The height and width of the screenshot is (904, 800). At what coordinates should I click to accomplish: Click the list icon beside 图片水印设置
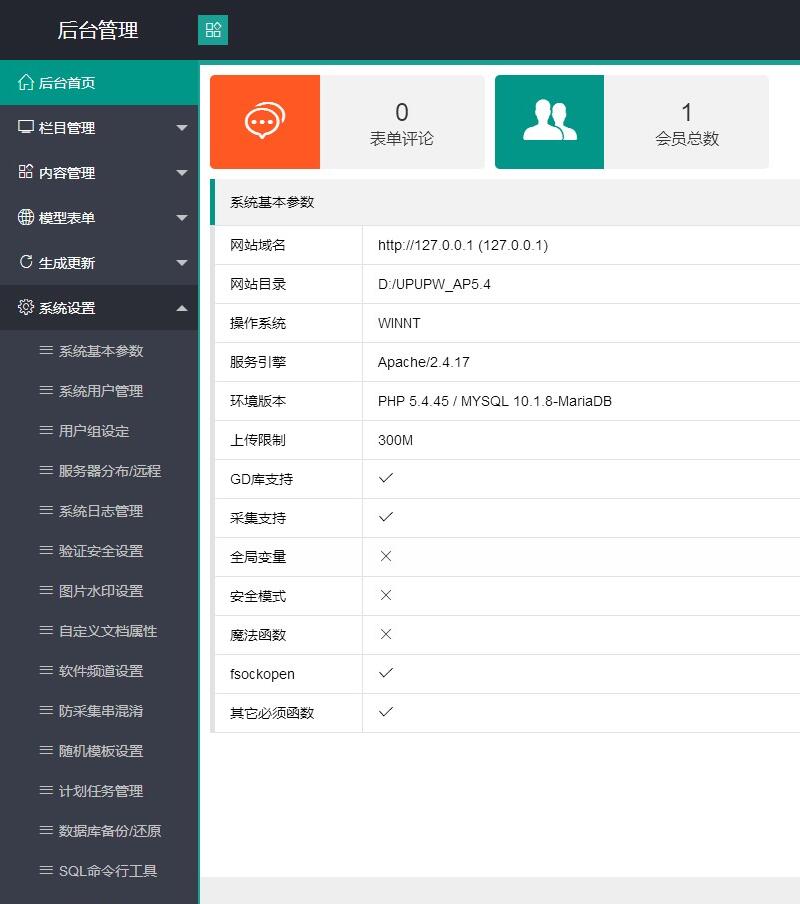[44, 591]
